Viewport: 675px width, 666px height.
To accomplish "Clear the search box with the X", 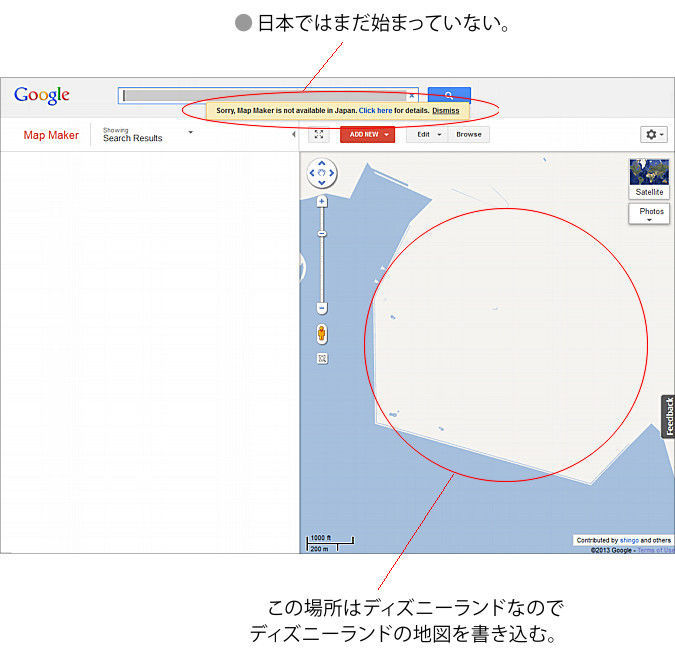I will [412, 96].
